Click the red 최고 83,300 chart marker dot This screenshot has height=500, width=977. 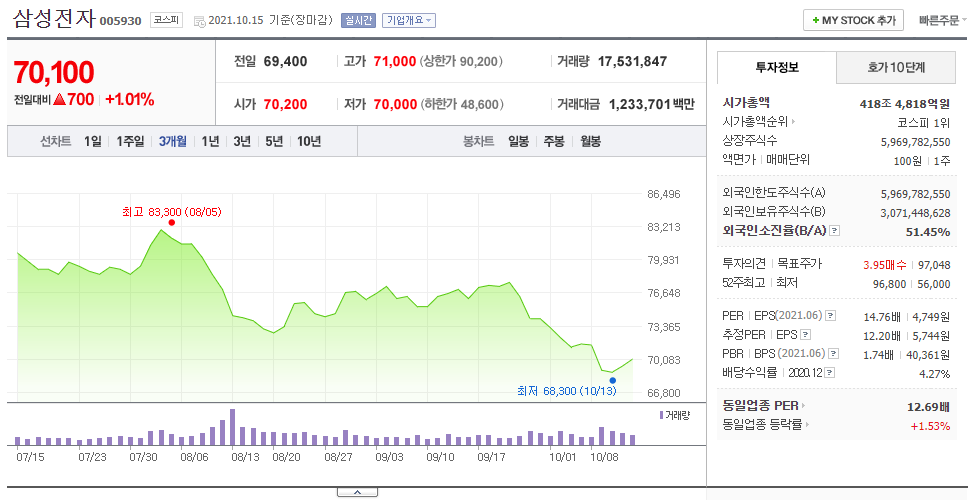[171, 223]
